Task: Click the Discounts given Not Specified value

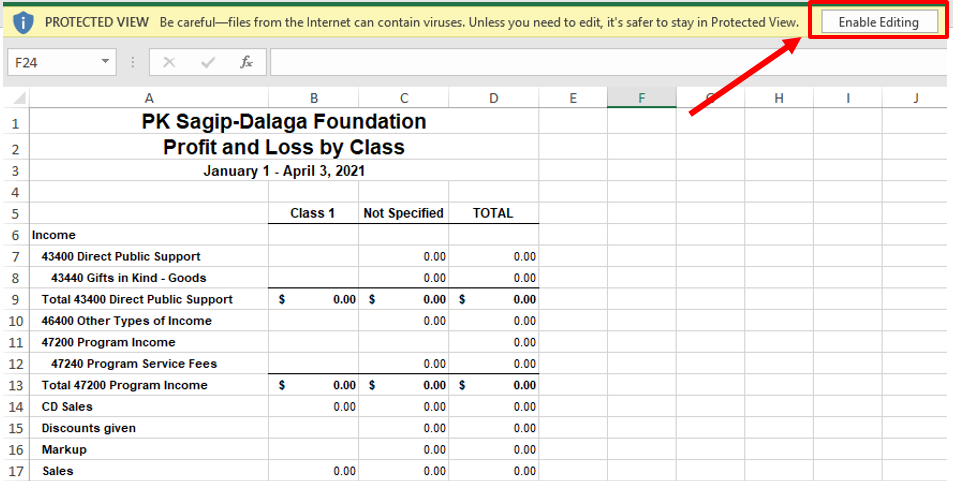Action: coord(404,428)
